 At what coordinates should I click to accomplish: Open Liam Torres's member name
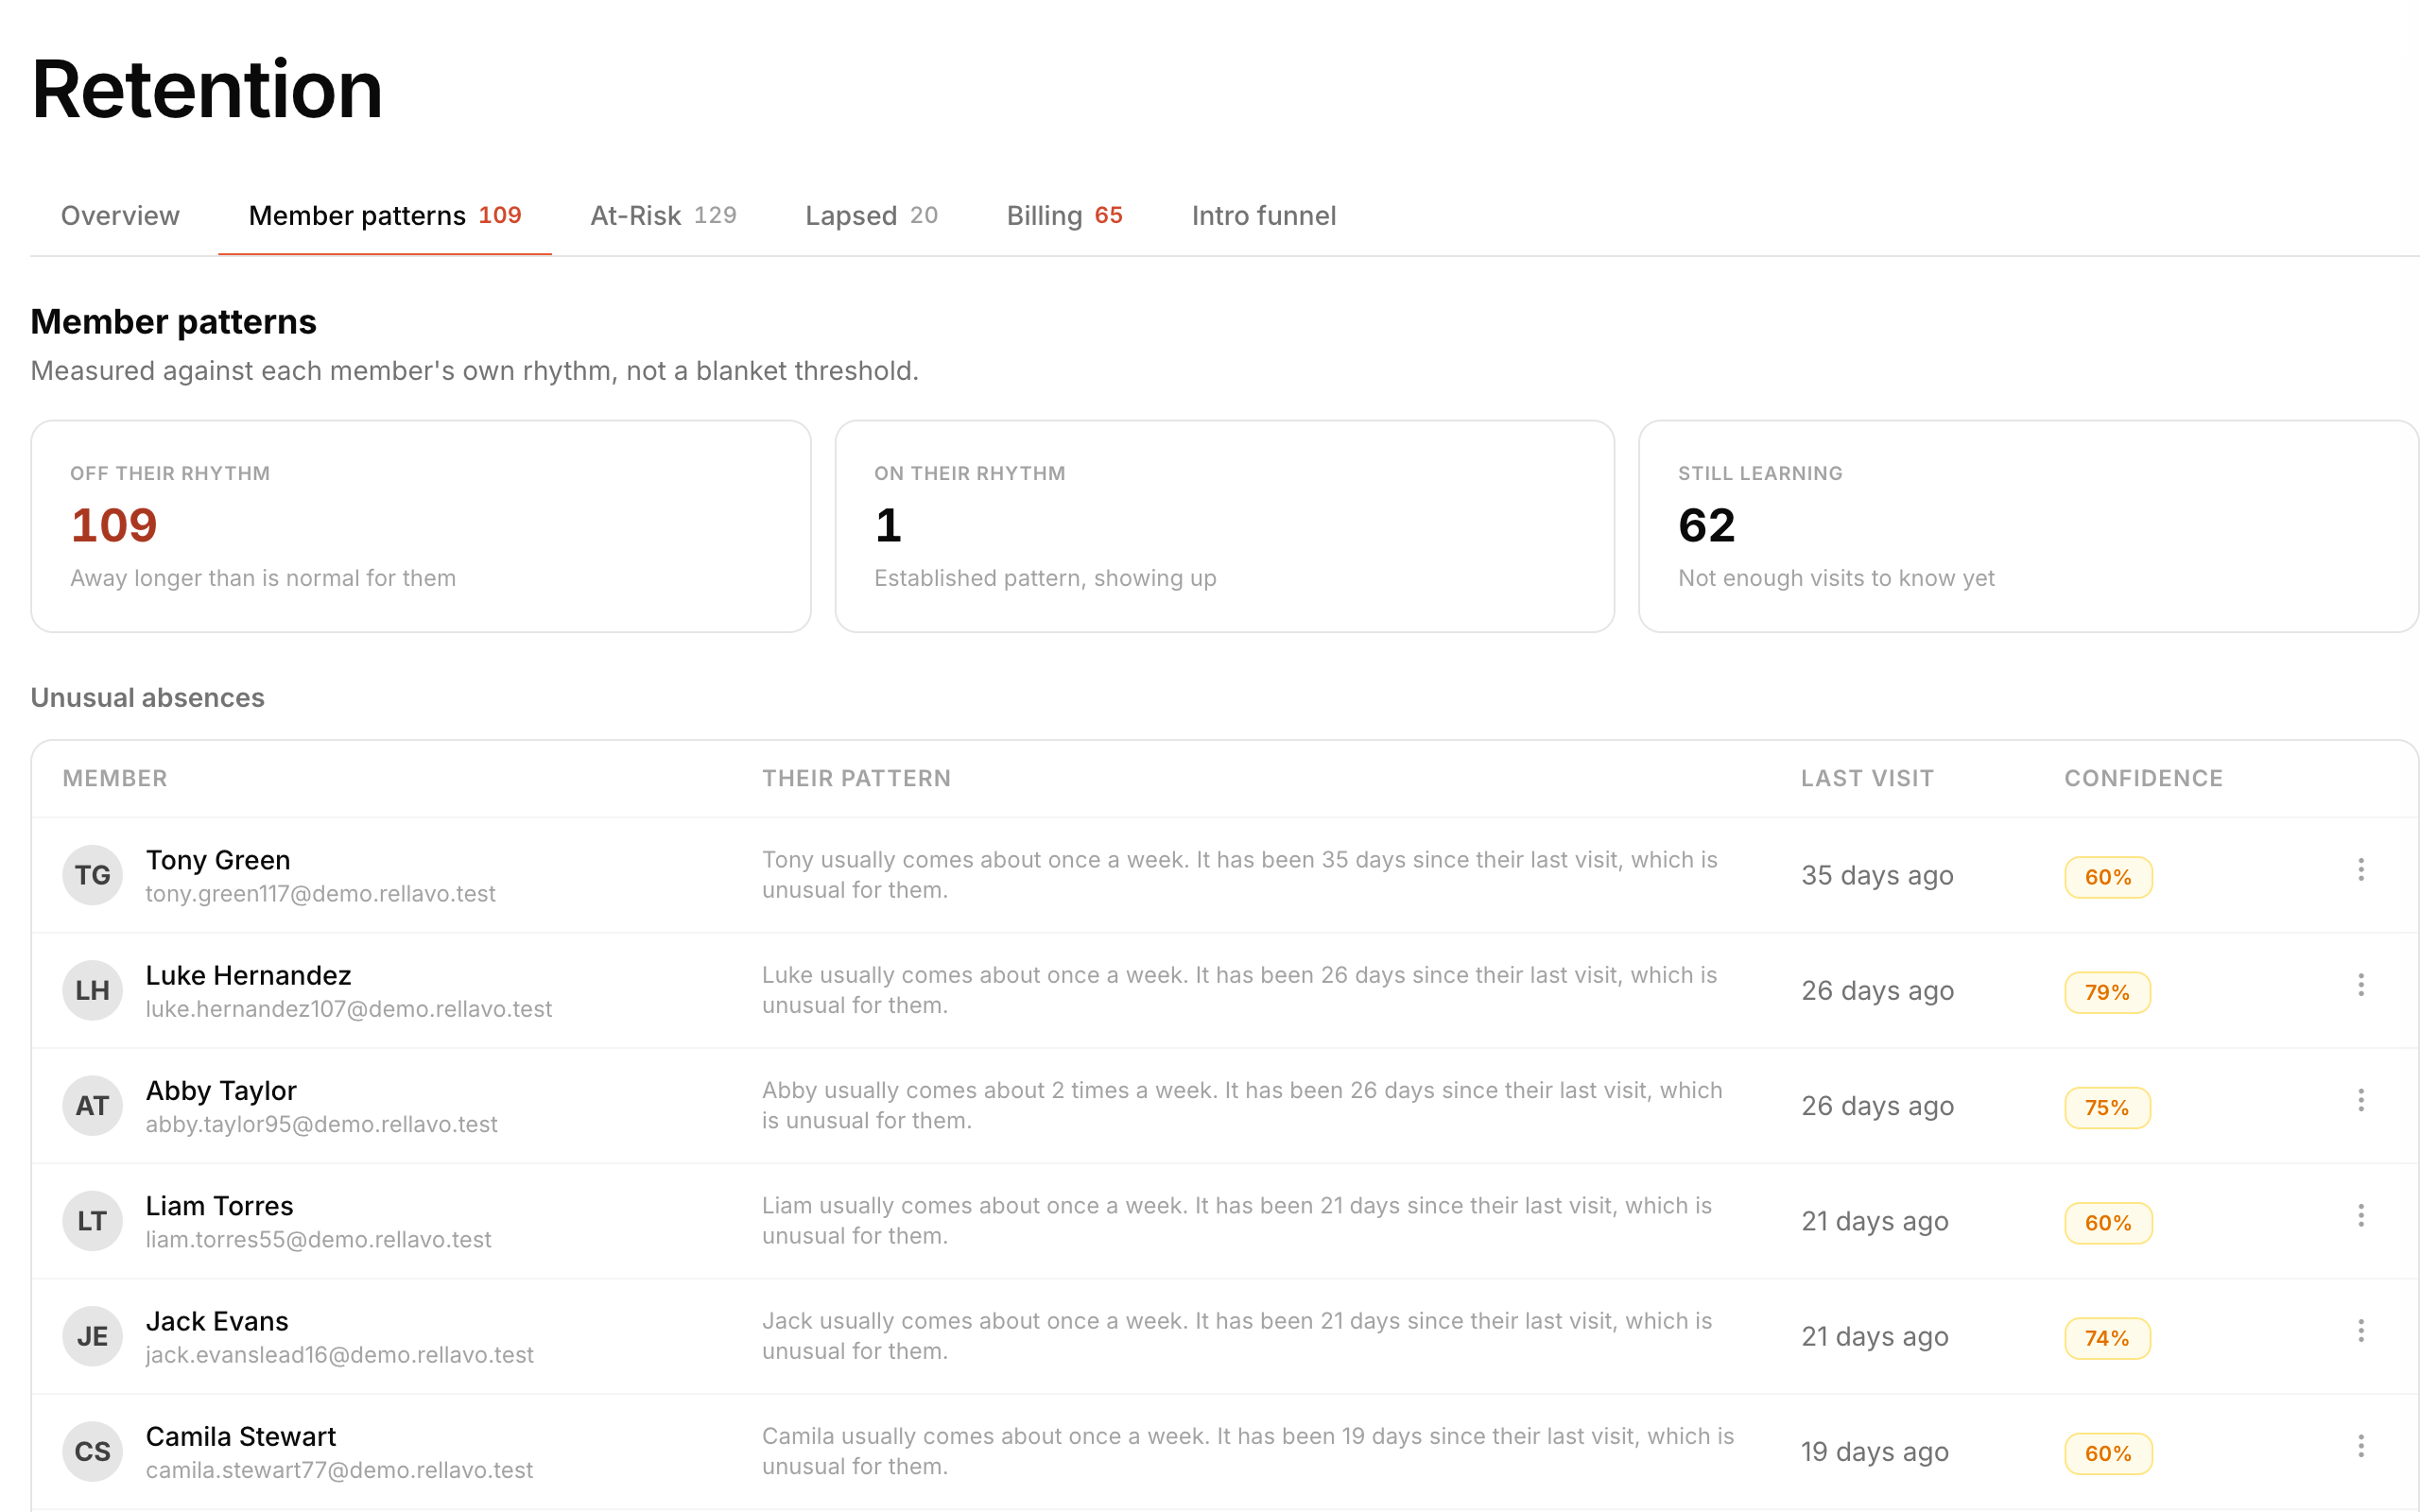point(219,1206)
